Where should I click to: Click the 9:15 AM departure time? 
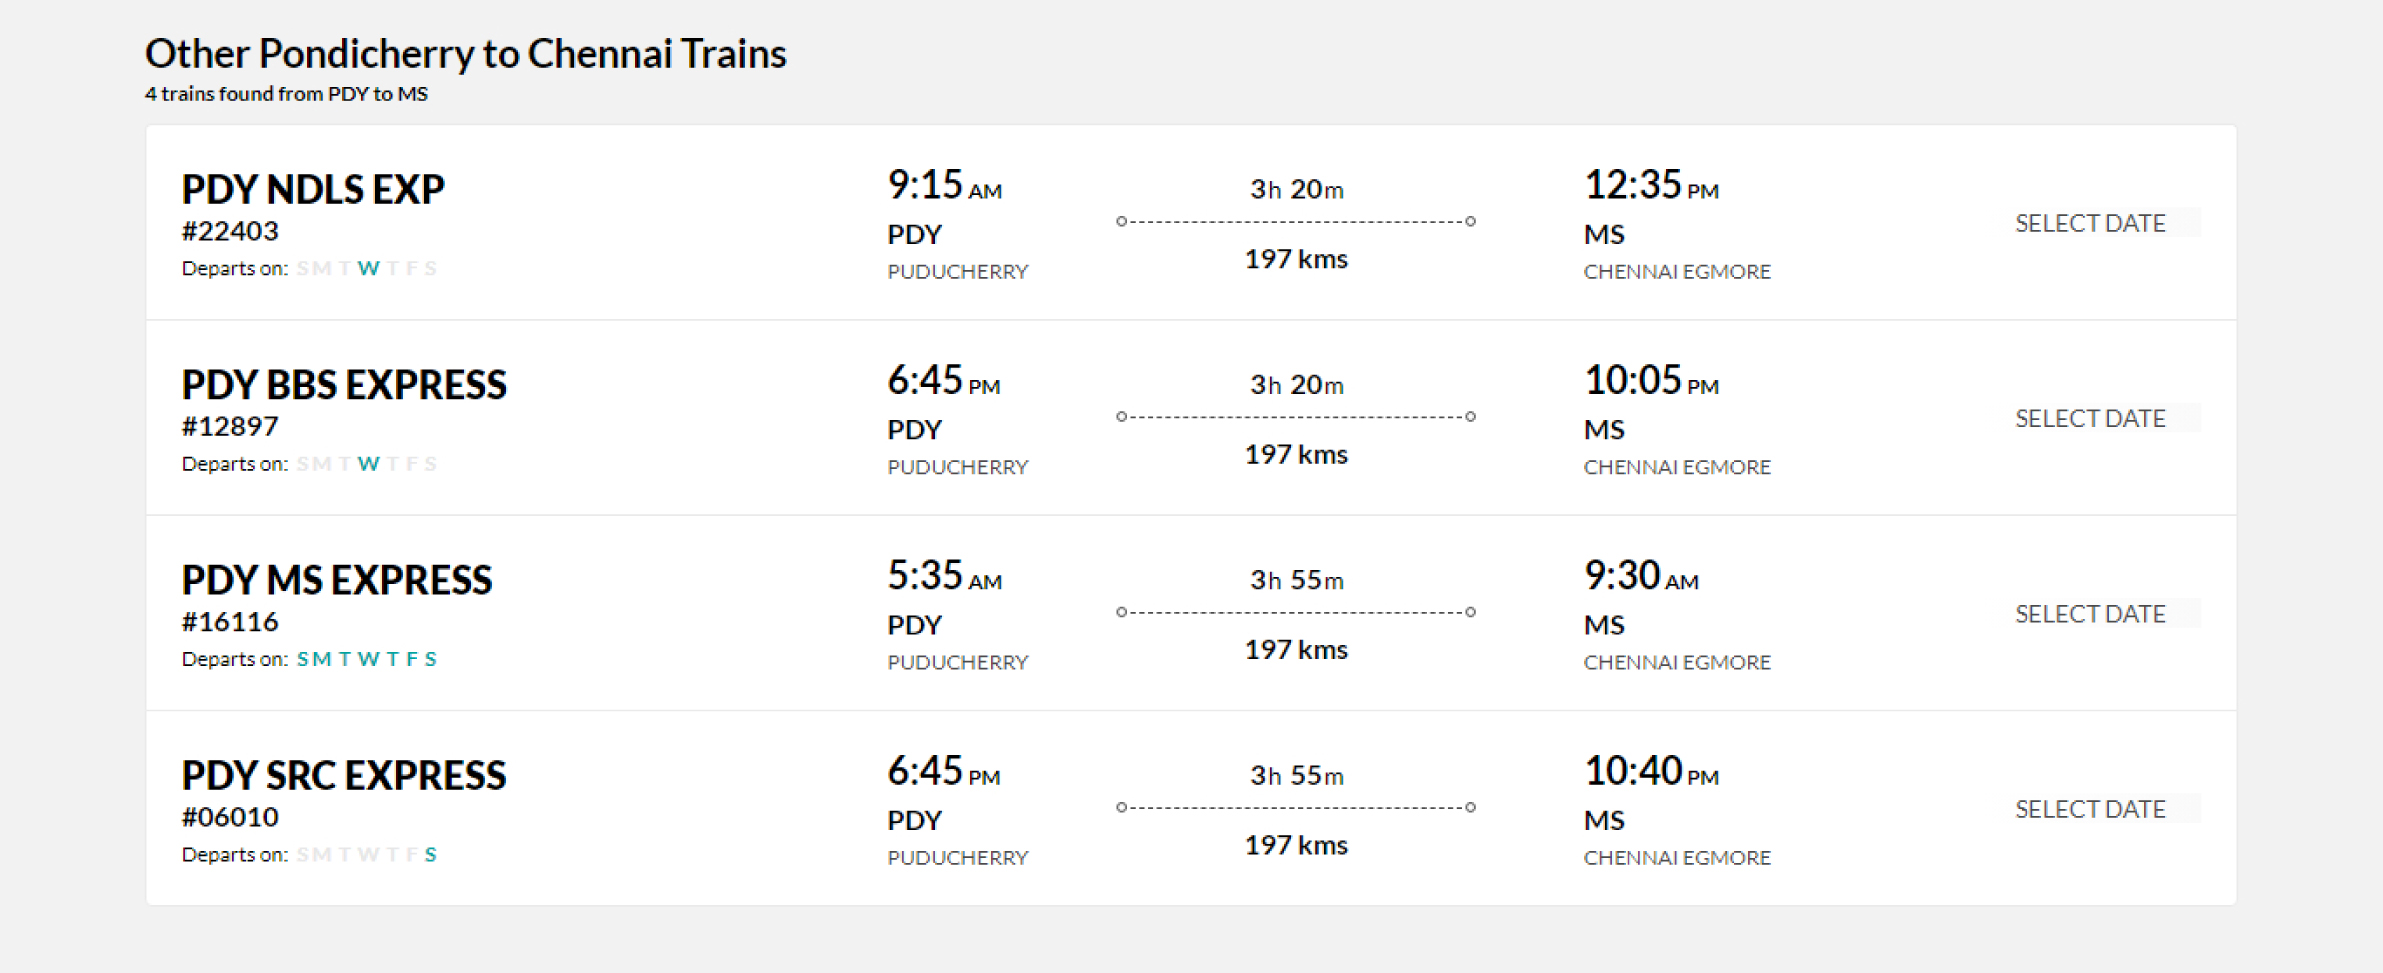[x=944, y=185]
